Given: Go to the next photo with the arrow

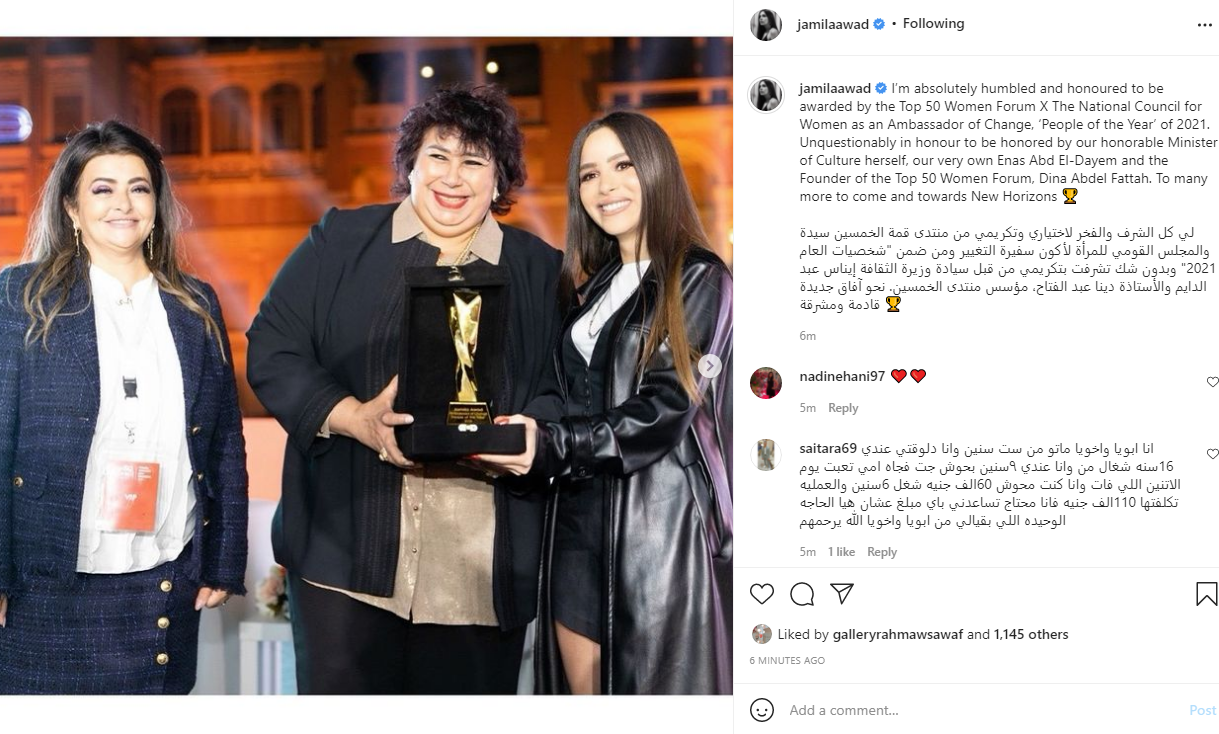Looking at the screenshot, I should pyautogui.click(x=709, y=366).
